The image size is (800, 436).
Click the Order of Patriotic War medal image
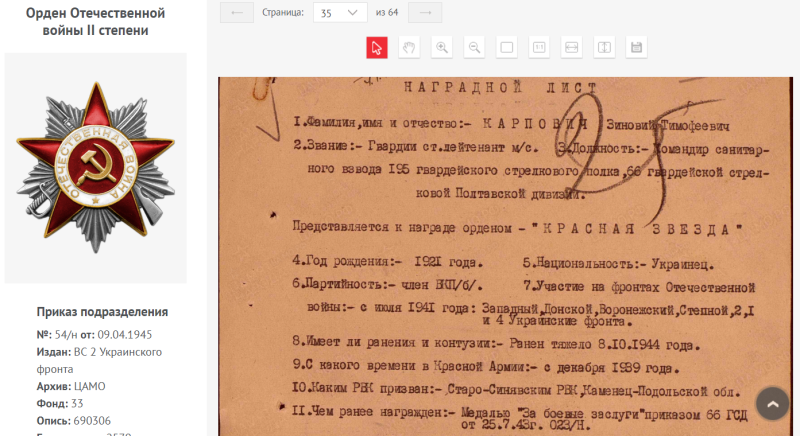[x=95, y=168]
